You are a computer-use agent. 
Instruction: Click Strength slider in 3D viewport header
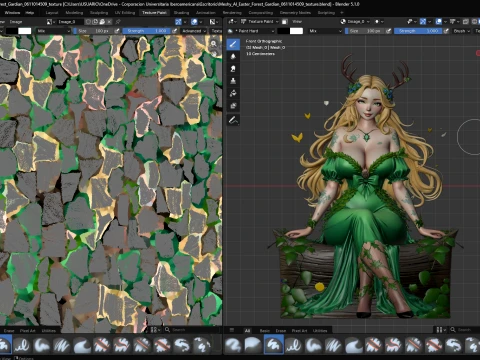[x=418, y=31]
